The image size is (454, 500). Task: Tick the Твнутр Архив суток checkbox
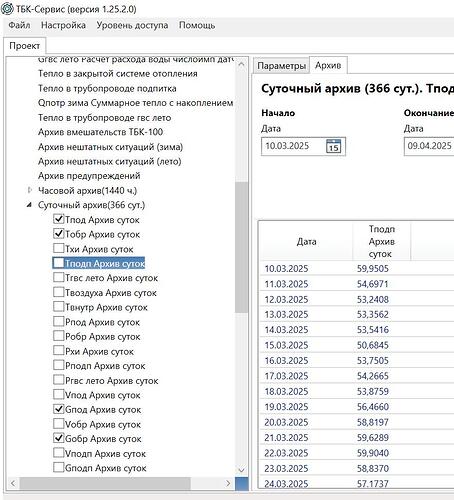(58, 307)
